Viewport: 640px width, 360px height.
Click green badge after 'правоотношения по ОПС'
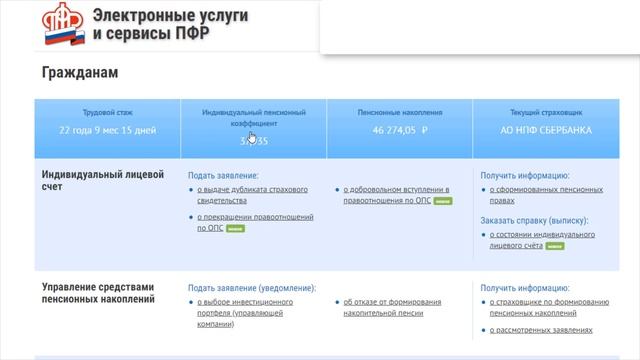click(x=443, y=201)
